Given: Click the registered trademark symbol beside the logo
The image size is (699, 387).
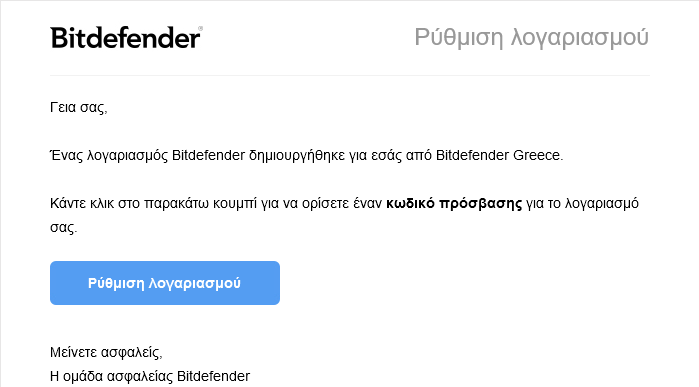Looking at the screenshot, I should coord(200,29).
